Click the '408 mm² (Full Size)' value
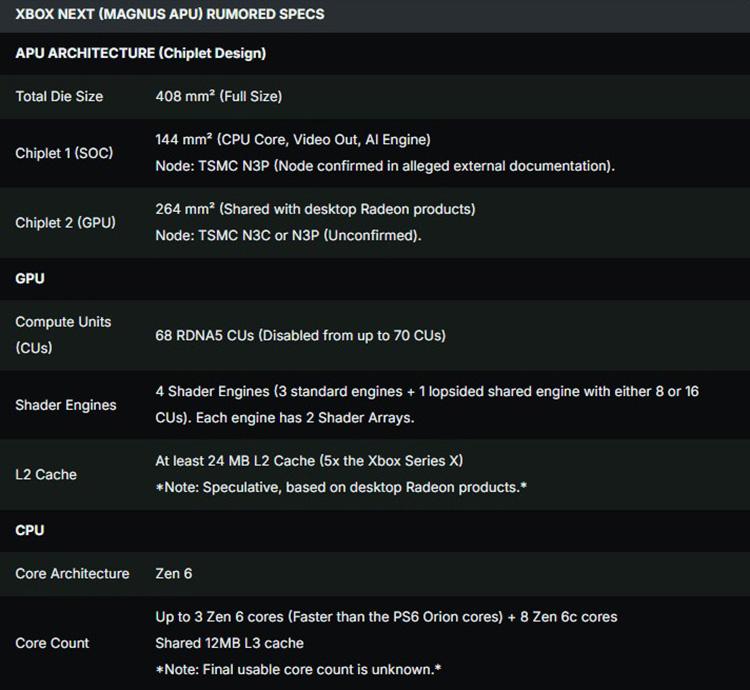 pyautogui.click(x=218, y=96)
